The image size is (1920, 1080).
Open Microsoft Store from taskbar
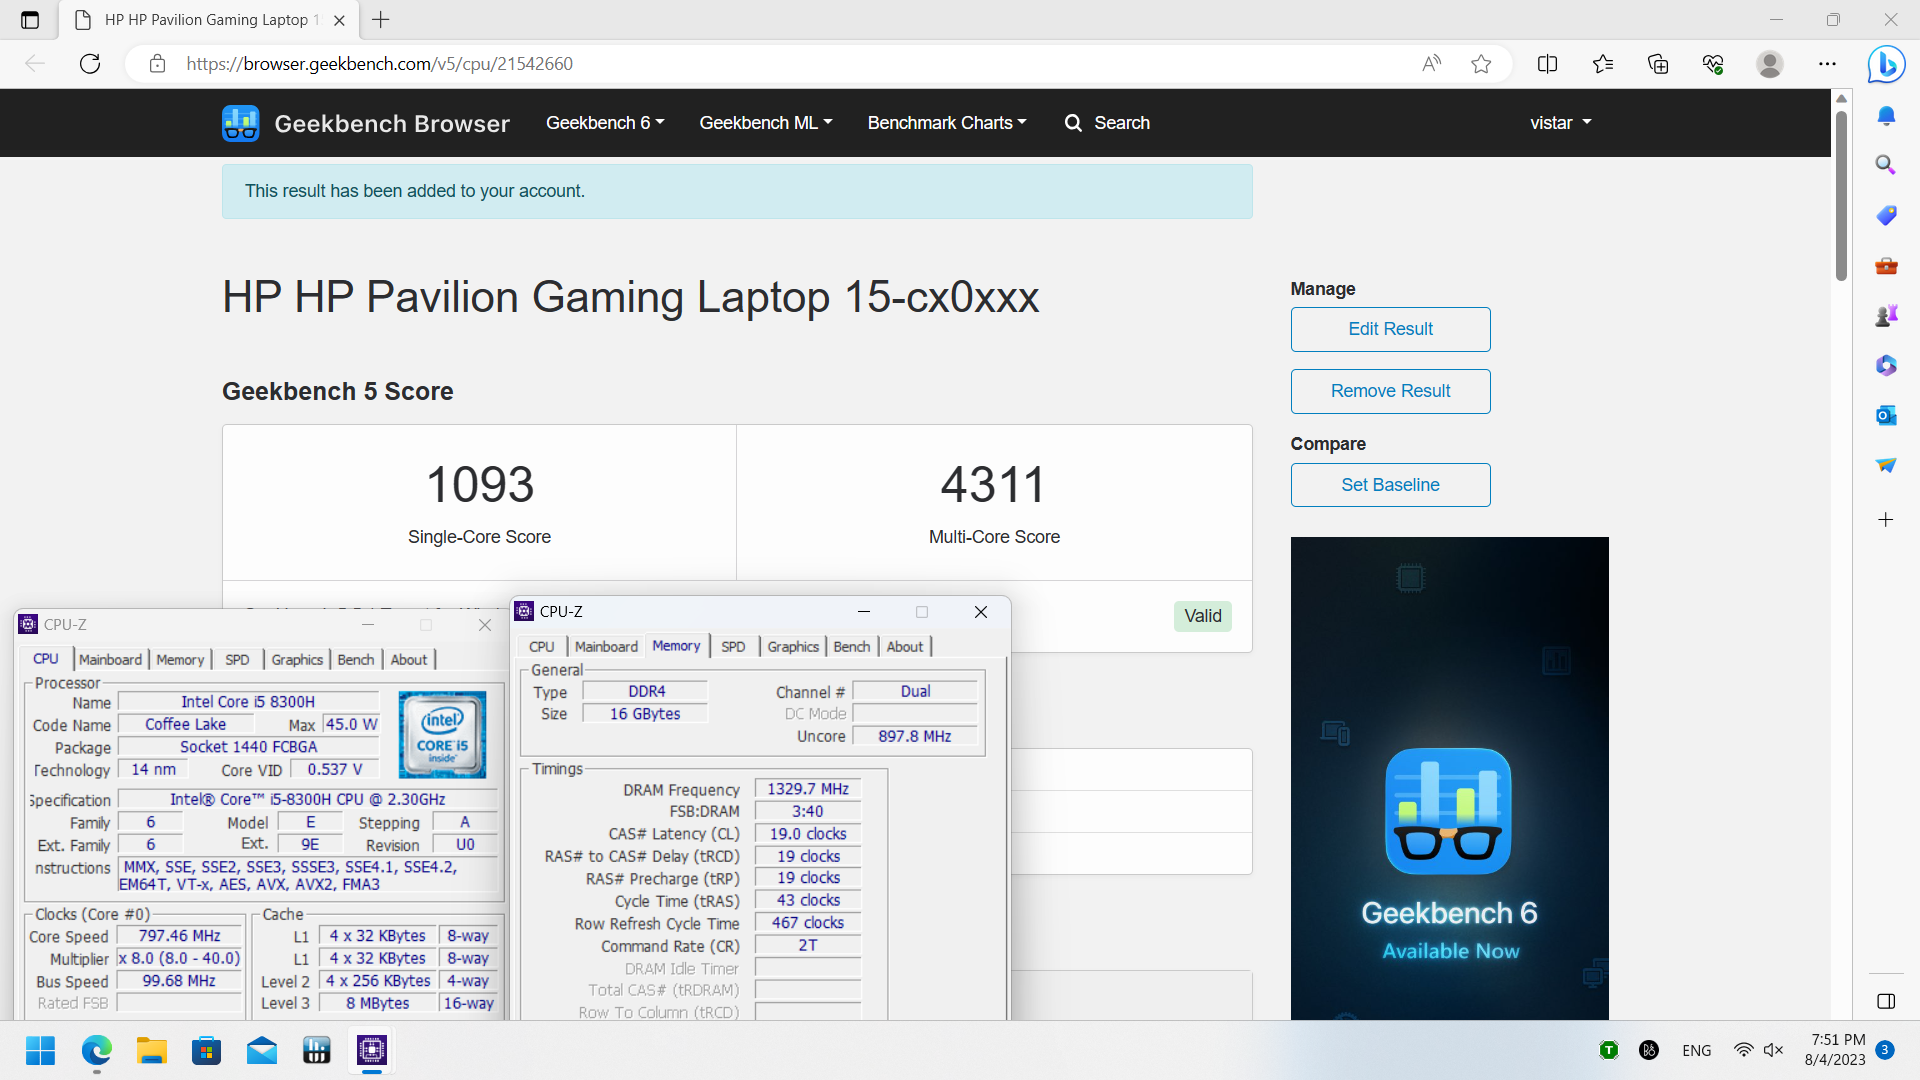(207, 1051)
